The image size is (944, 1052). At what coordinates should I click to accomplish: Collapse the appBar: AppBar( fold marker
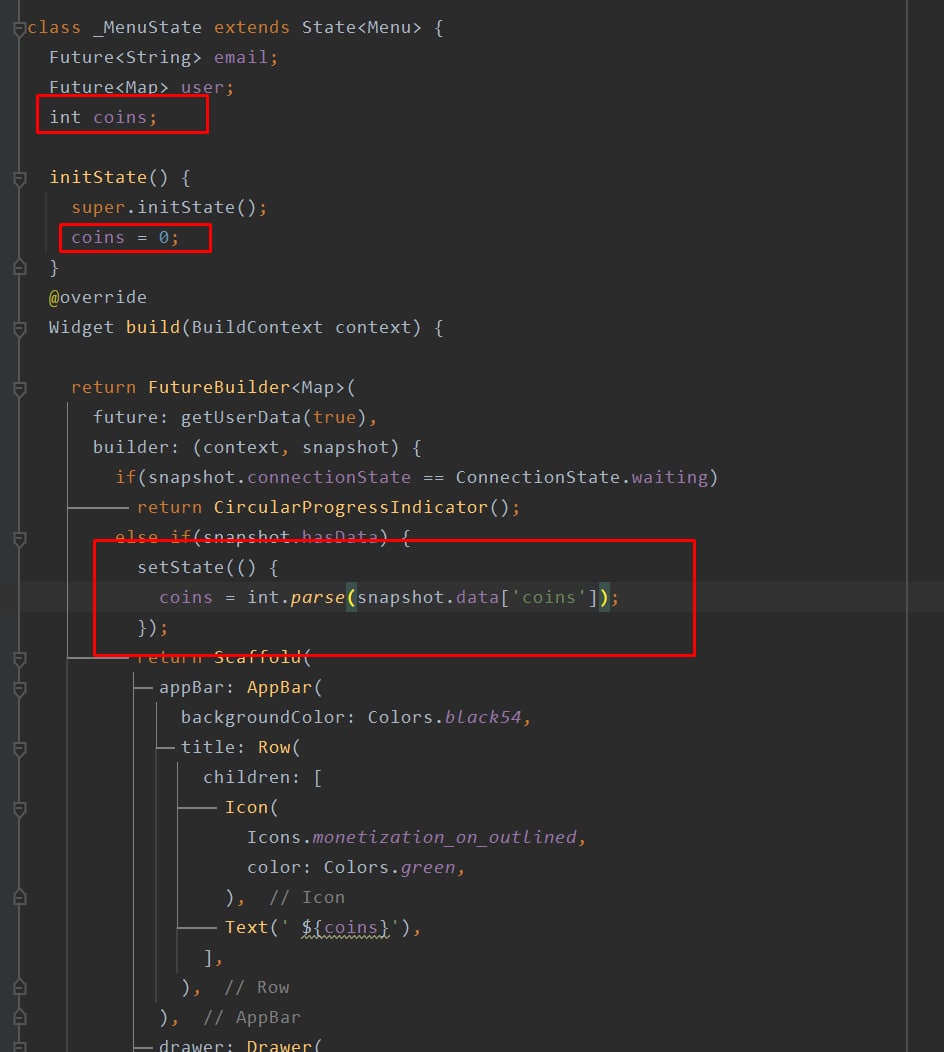[19, 689]
